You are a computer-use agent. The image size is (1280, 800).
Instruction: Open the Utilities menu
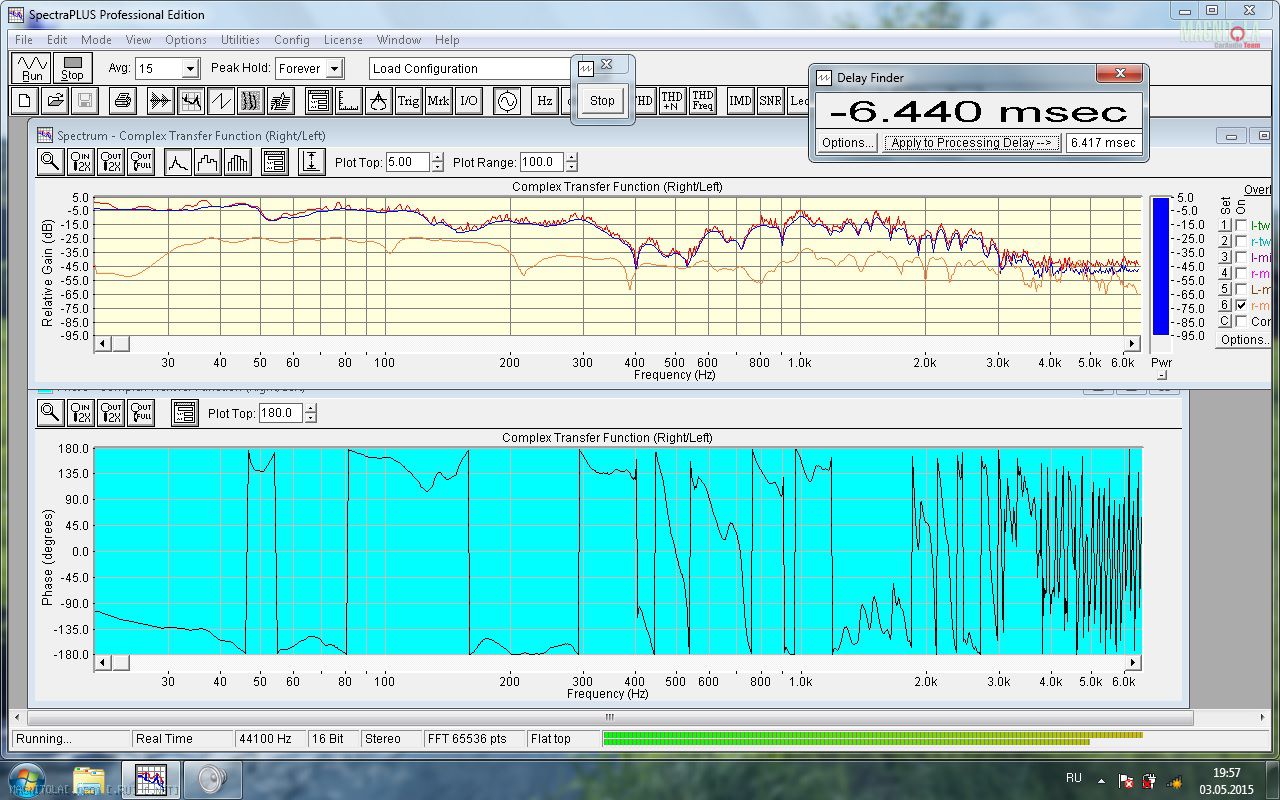click(x=240, y=40)
